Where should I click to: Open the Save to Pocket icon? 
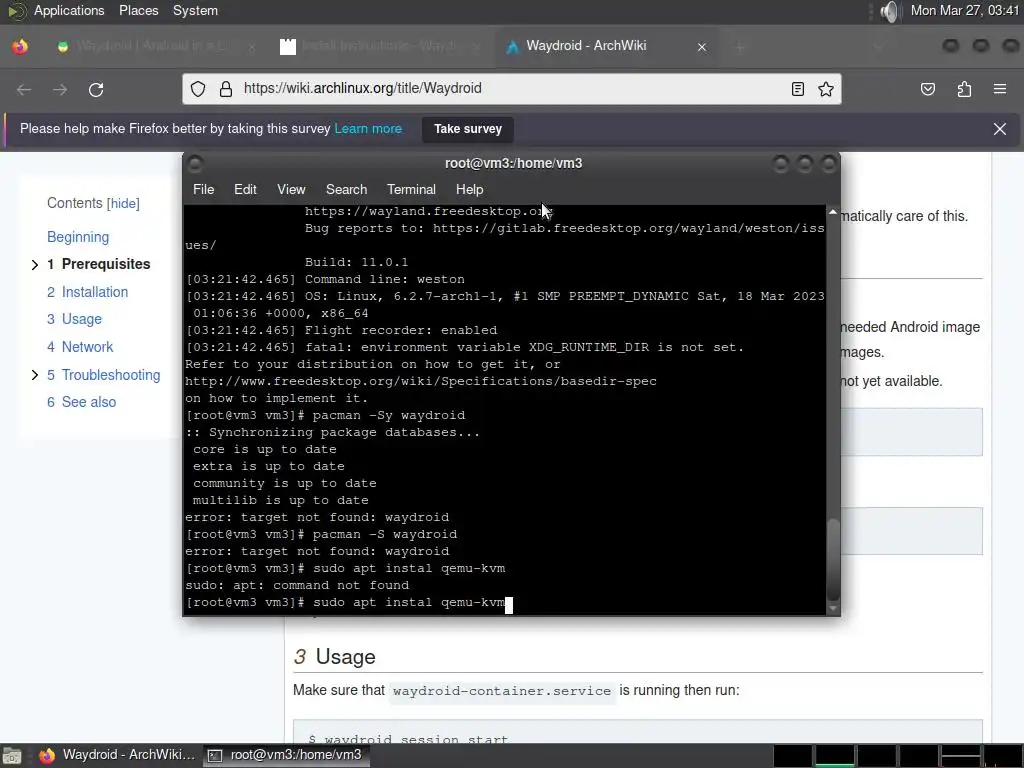[928, 89]
